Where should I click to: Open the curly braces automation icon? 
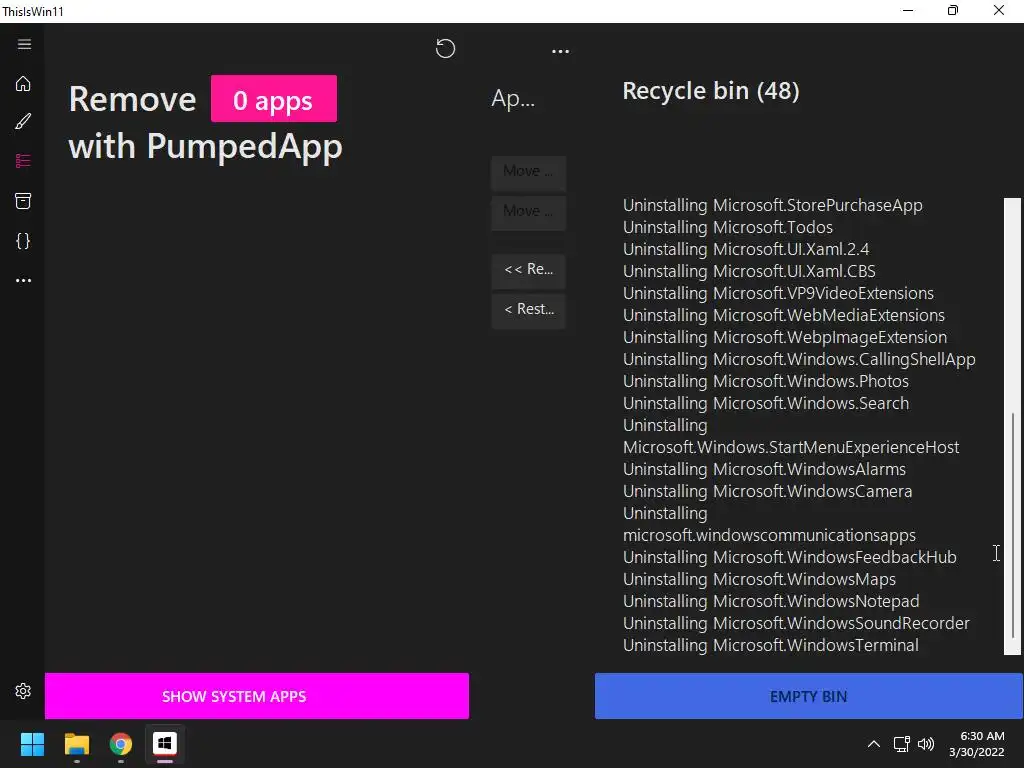coord(23,241)
